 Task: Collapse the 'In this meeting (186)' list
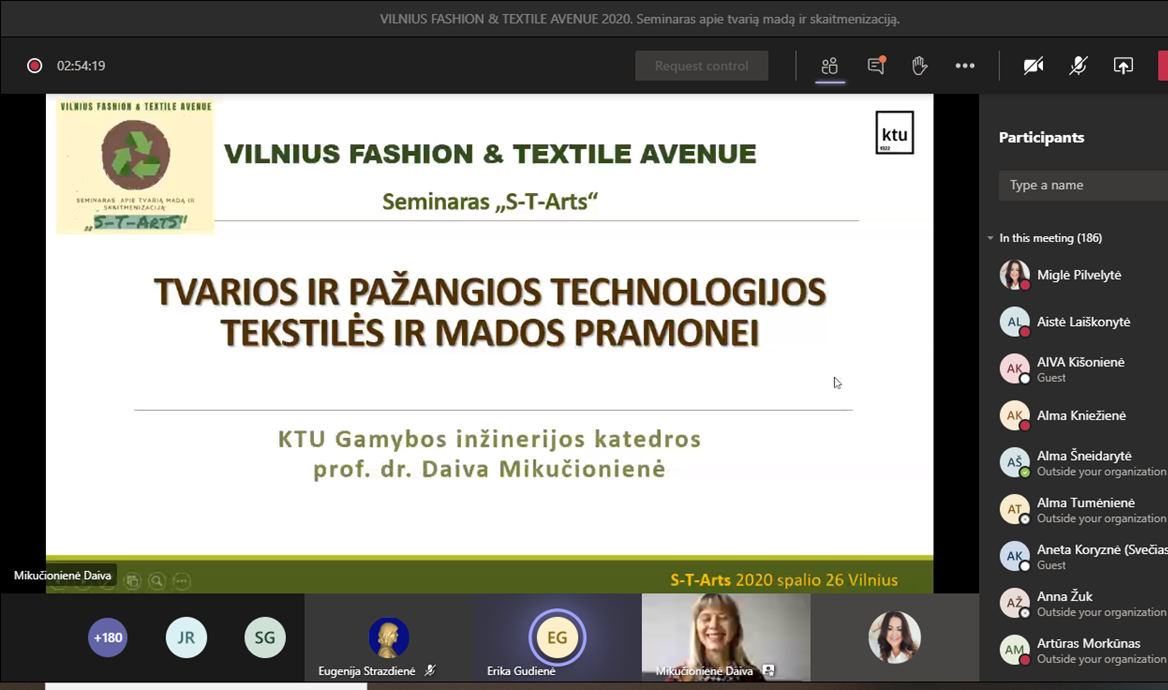990,238
